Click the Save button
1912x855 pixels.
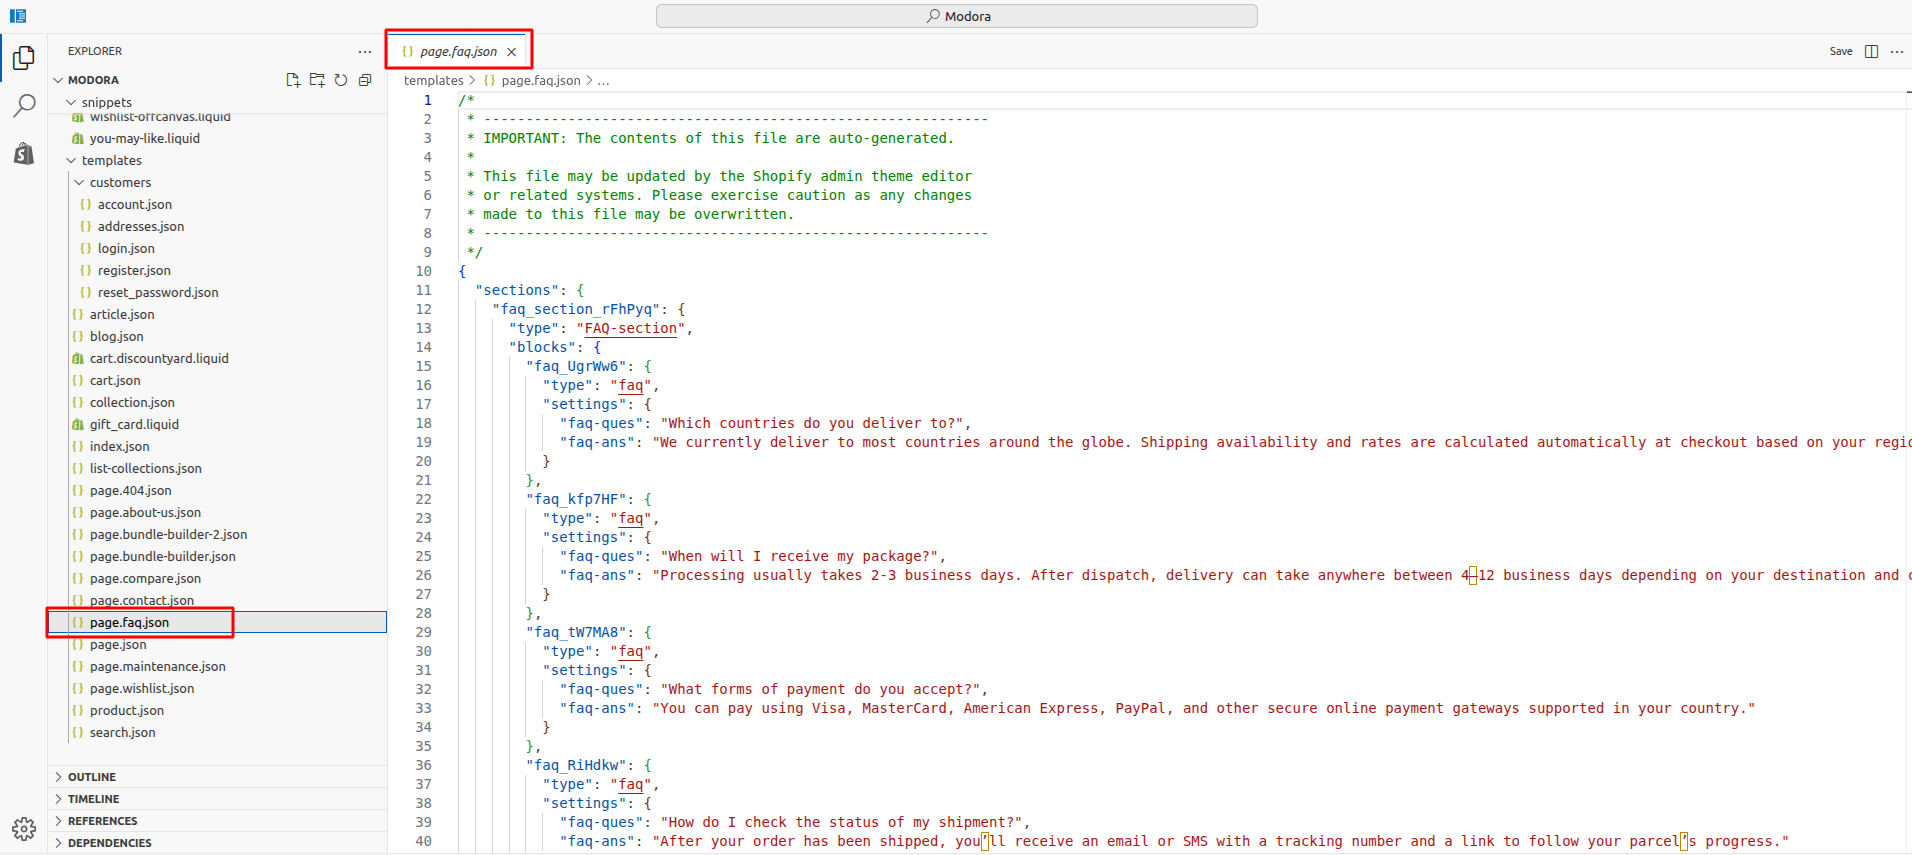tap(1841, 51)
